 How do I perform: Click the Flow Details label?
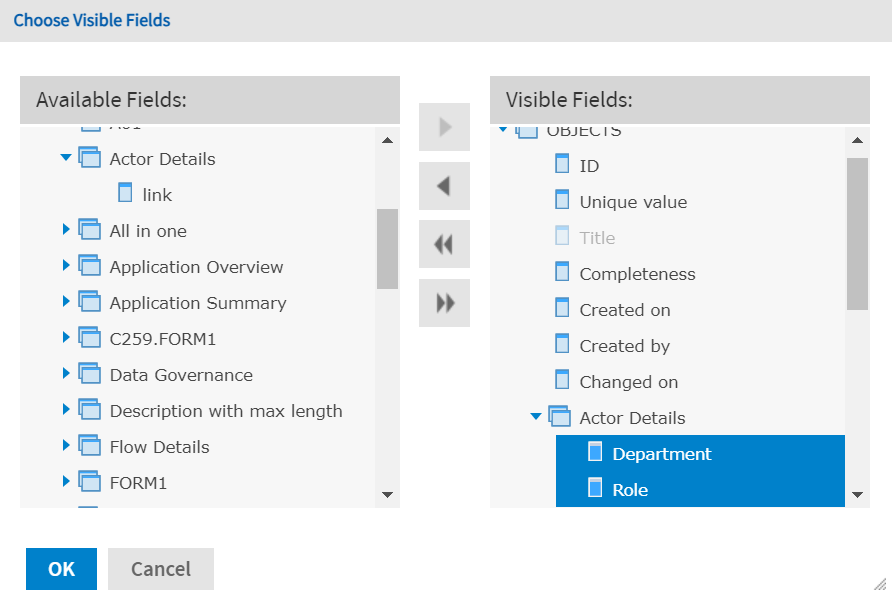(x=159, y=447)
